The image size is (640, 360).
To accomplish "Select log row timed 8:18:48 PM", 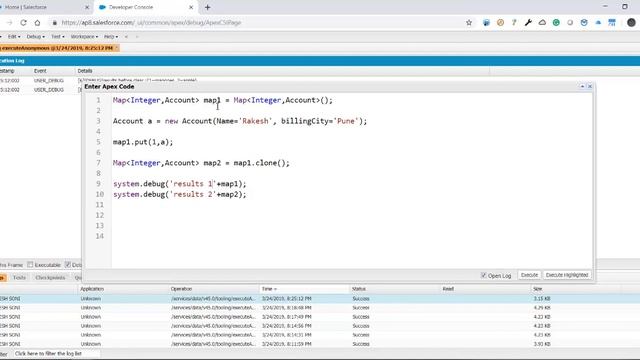I will [320, 308].
